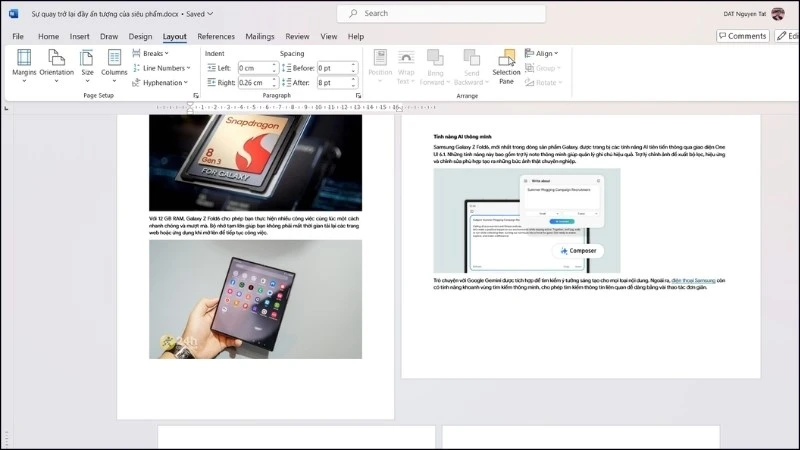Image resolution: width=800 pixels, height=450 pixels.
Task: Open the Insert ribbon tab
Action: pos(80,36)
